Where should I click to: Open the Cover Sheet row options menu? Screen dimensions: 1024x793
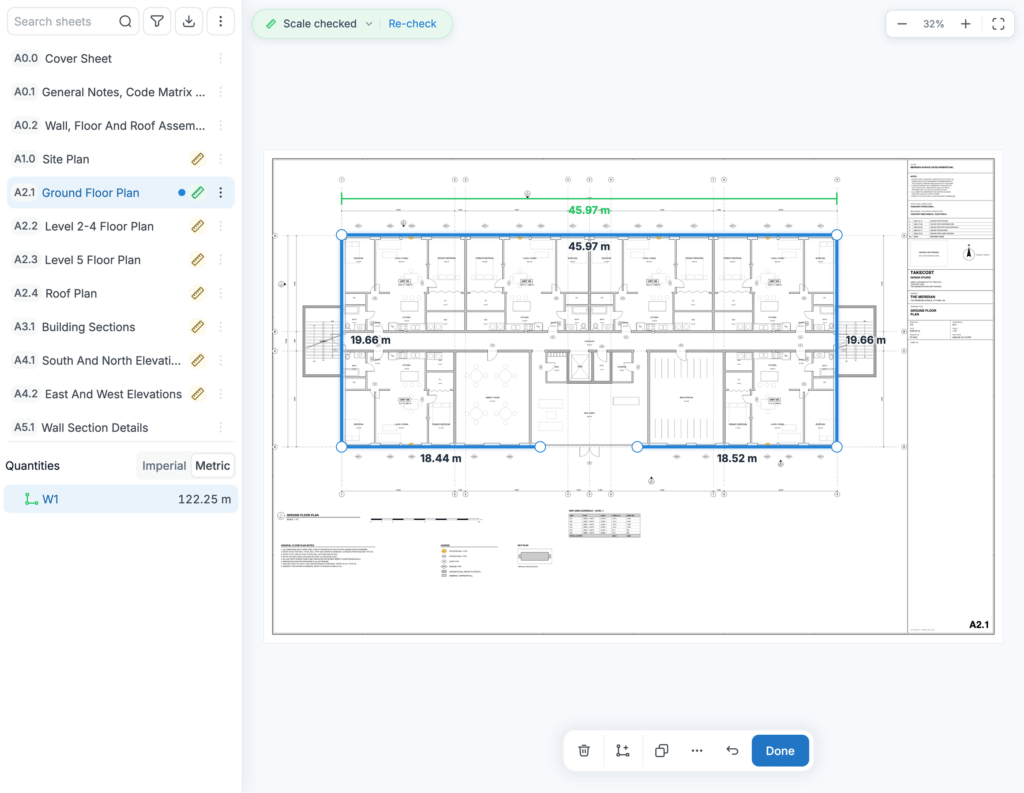click(x=221, y=58)
